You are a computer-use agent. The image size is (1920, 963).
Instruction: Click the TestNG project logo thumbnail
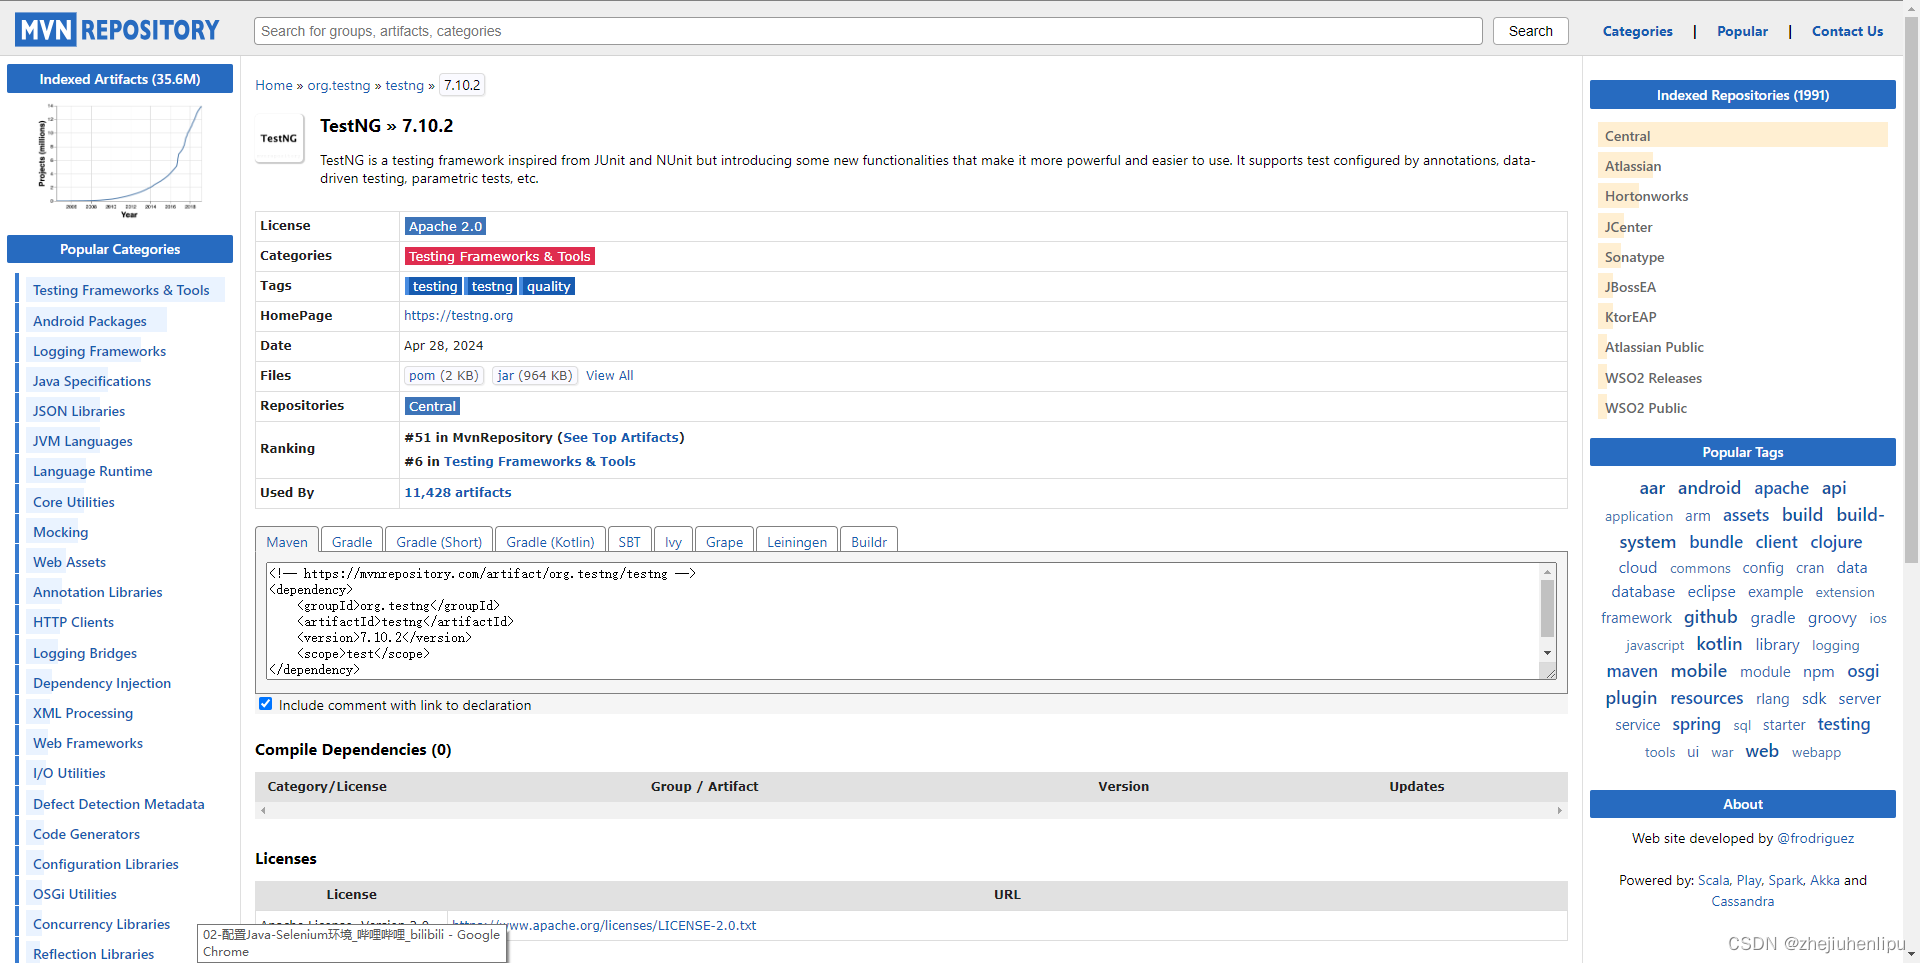pyautogui.click(x=279, y=138)
